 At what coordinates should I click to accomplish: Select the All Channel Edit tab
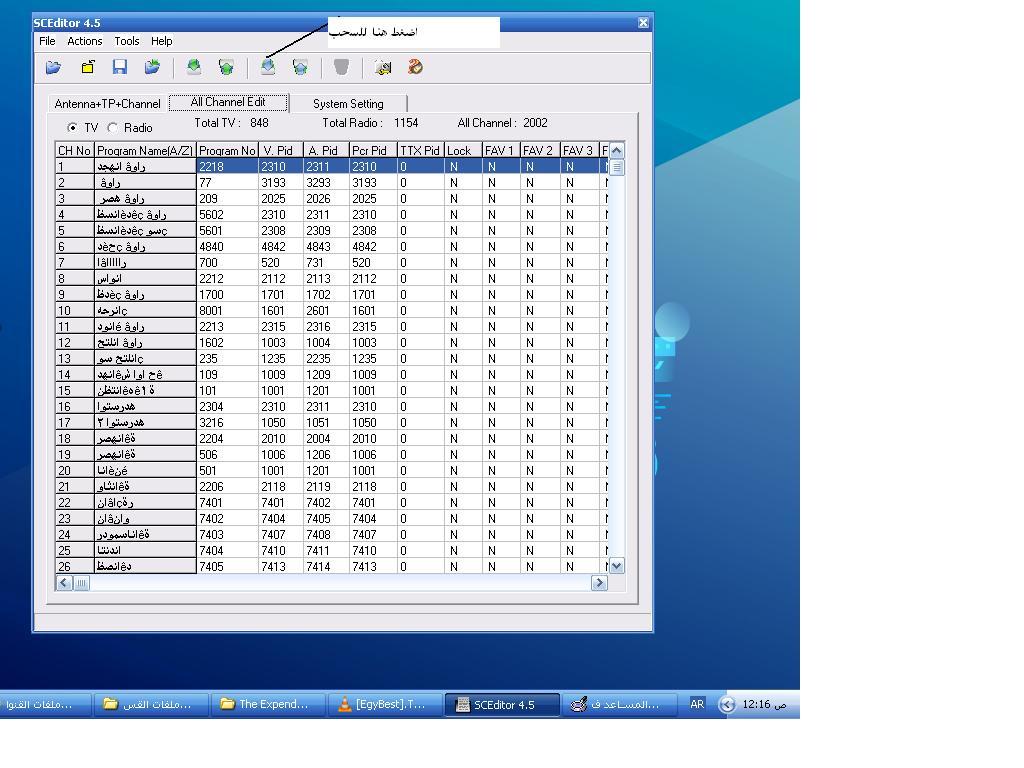(228, 103)
